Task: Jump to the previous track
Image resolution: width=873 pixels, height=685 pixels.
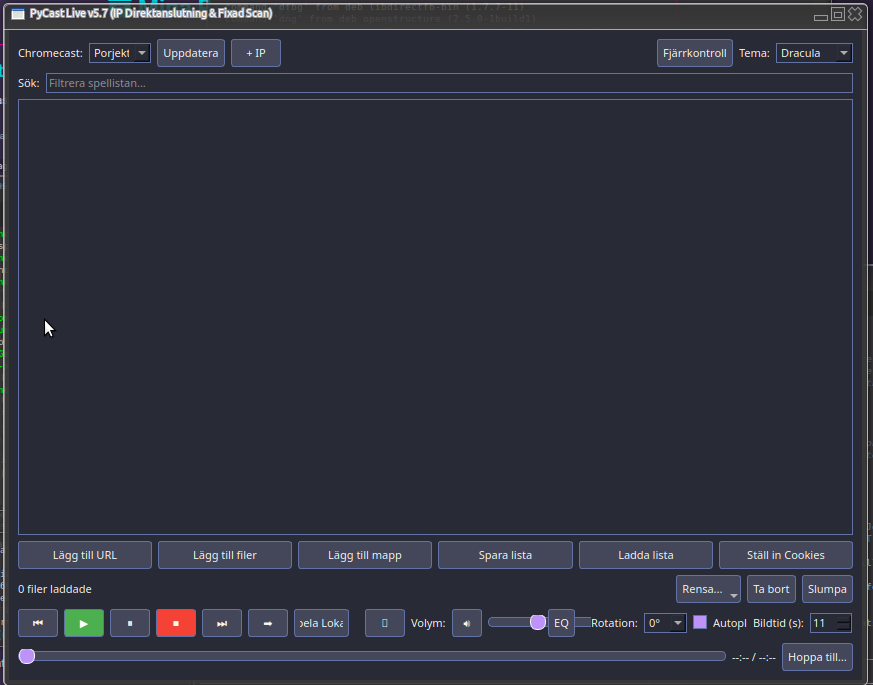Action: [x=38, y=623]
